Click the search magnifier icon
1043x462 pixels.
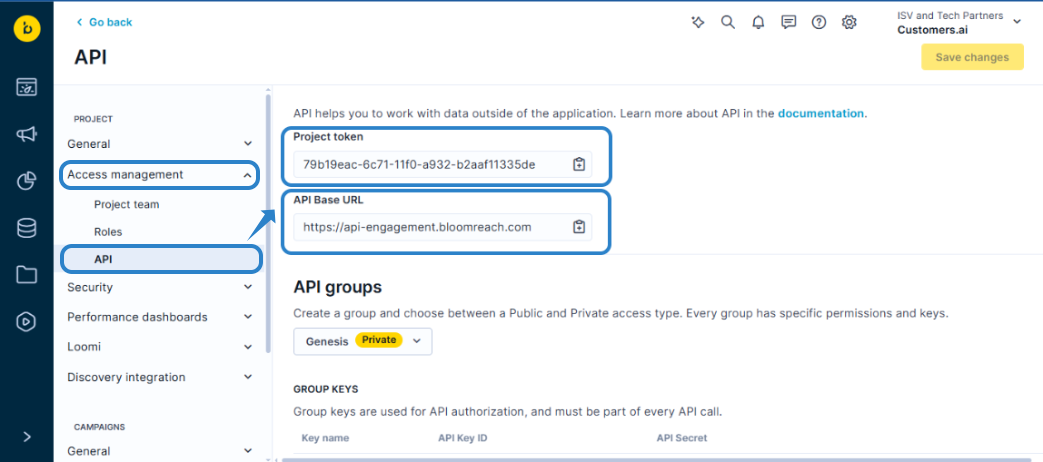728,22
